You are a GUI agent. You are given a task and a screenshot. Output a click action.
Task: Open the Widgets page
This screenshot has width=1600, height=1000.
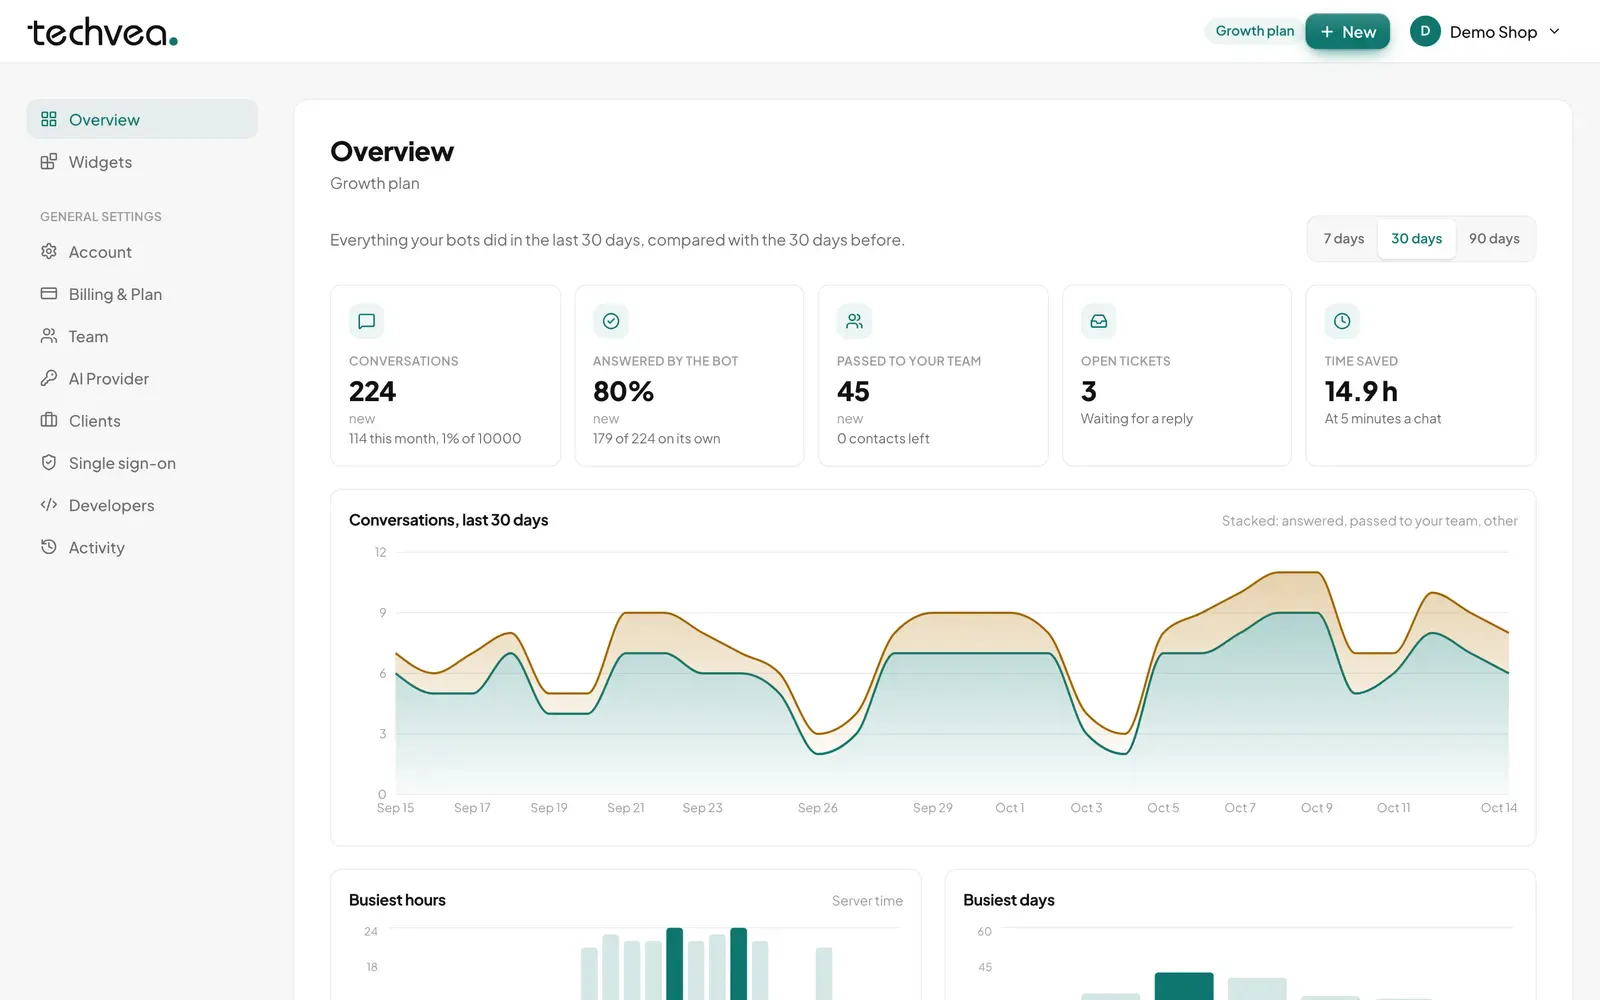tap(142, 162)
